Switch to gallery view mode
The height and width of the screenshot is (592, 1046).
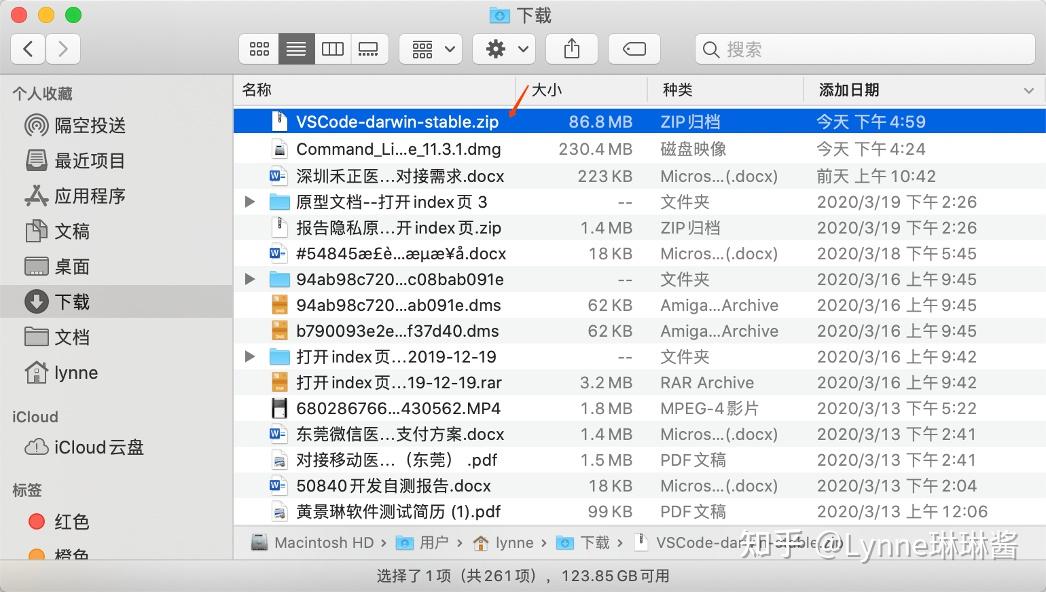point(368,48)
